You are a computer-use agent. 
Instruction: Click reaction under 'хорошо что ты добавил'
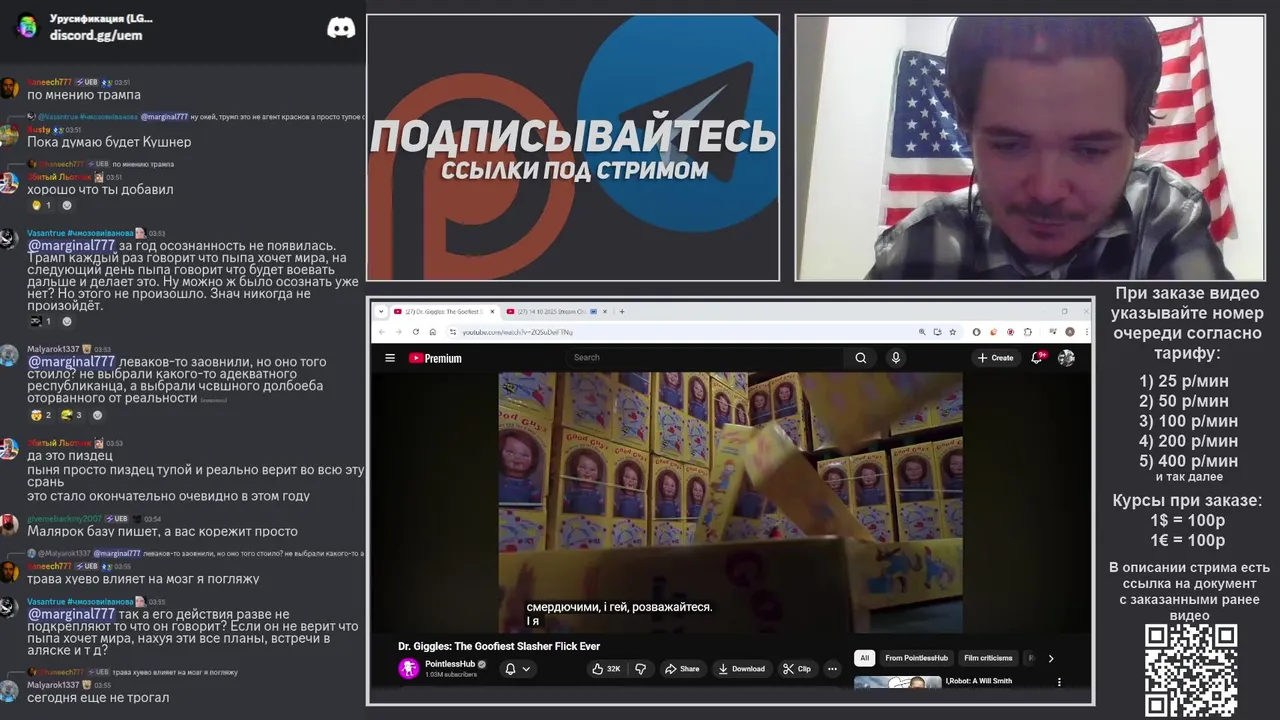coord(41,205)
